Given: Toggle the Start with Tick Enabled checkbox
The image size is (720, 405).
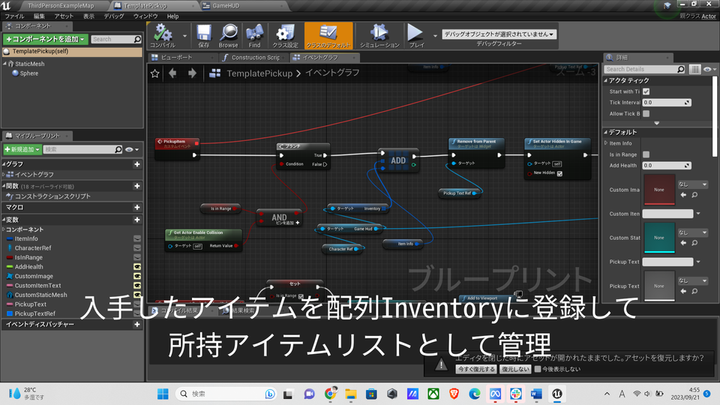Looking at the screenshot, I should [x=646, y=91].
